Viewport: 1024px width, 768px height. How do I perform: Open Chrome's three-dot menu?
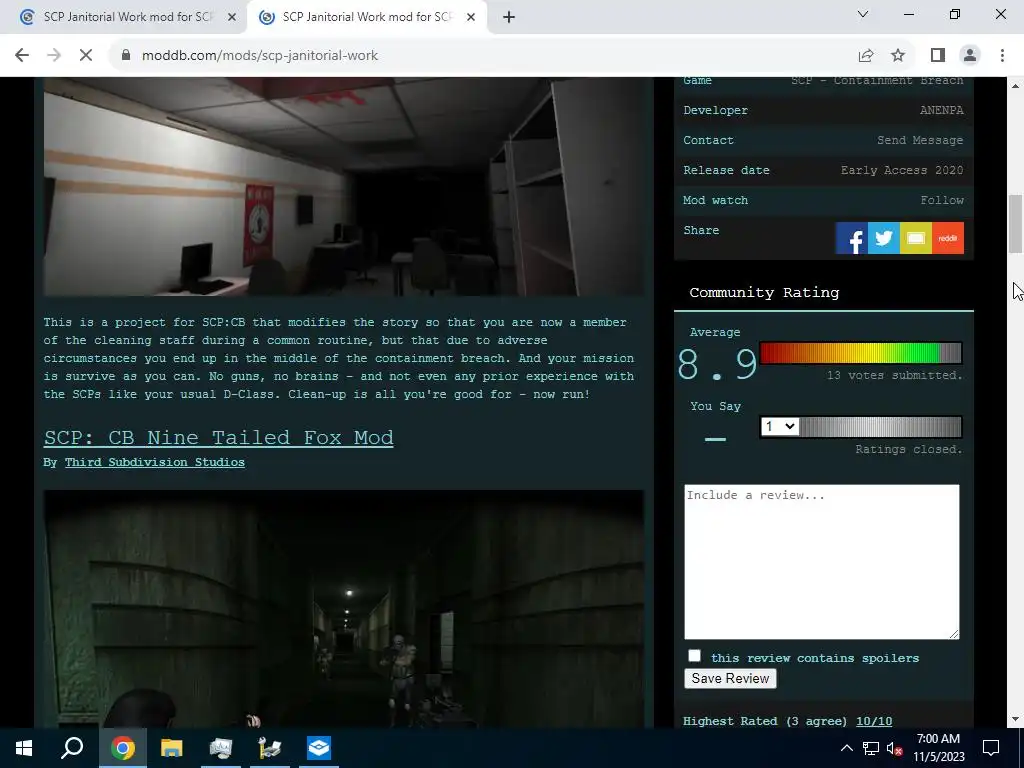tap(1002, 56)
